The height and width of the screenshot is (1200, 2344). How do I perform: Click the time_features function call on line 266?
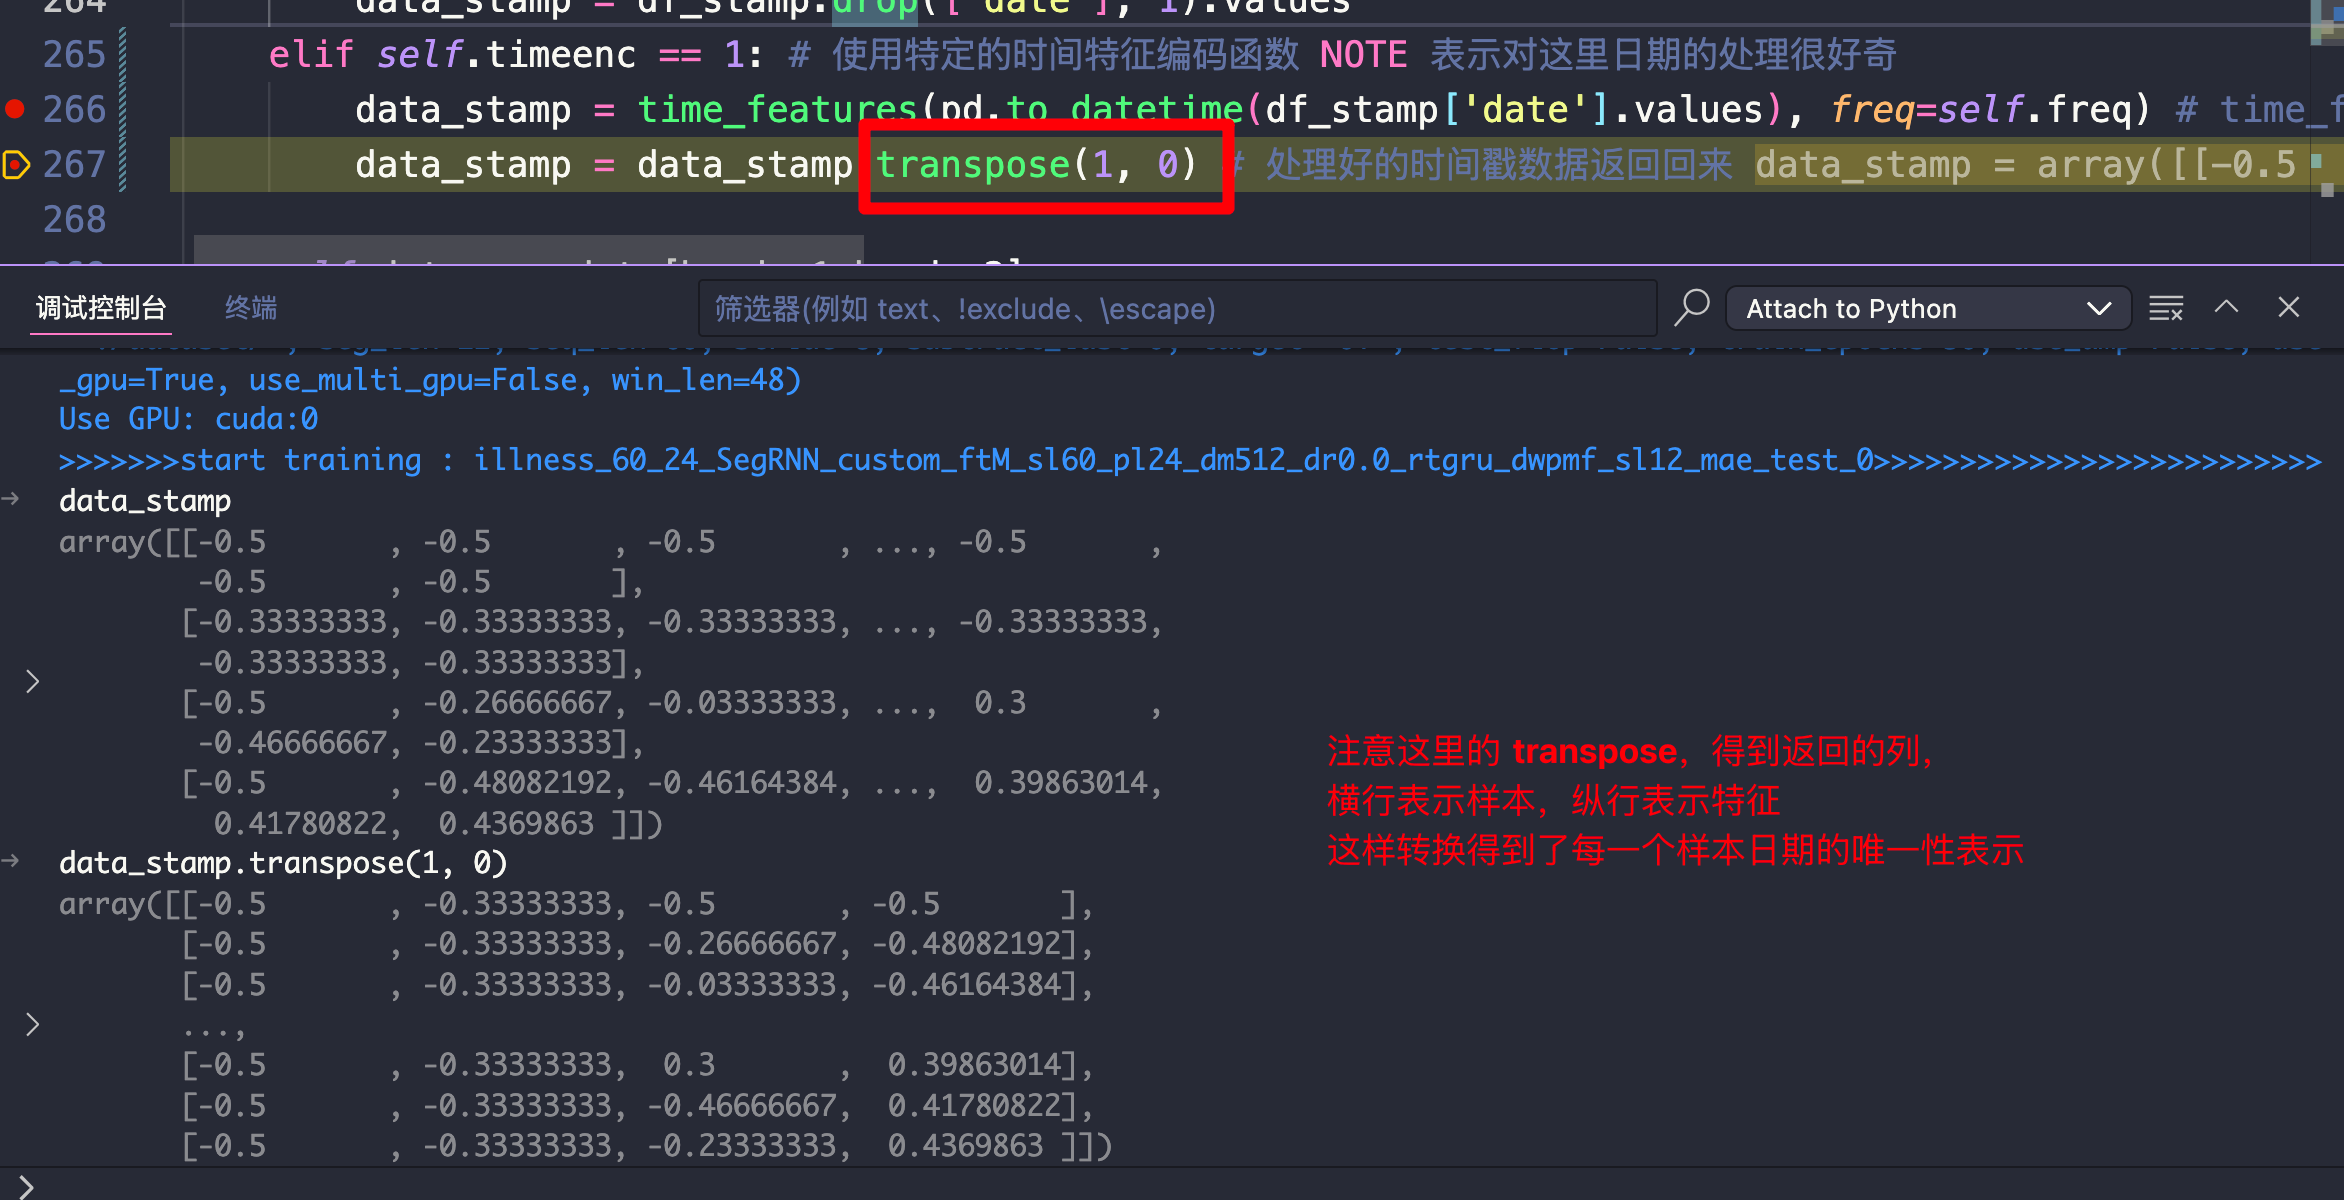(777, 109)
